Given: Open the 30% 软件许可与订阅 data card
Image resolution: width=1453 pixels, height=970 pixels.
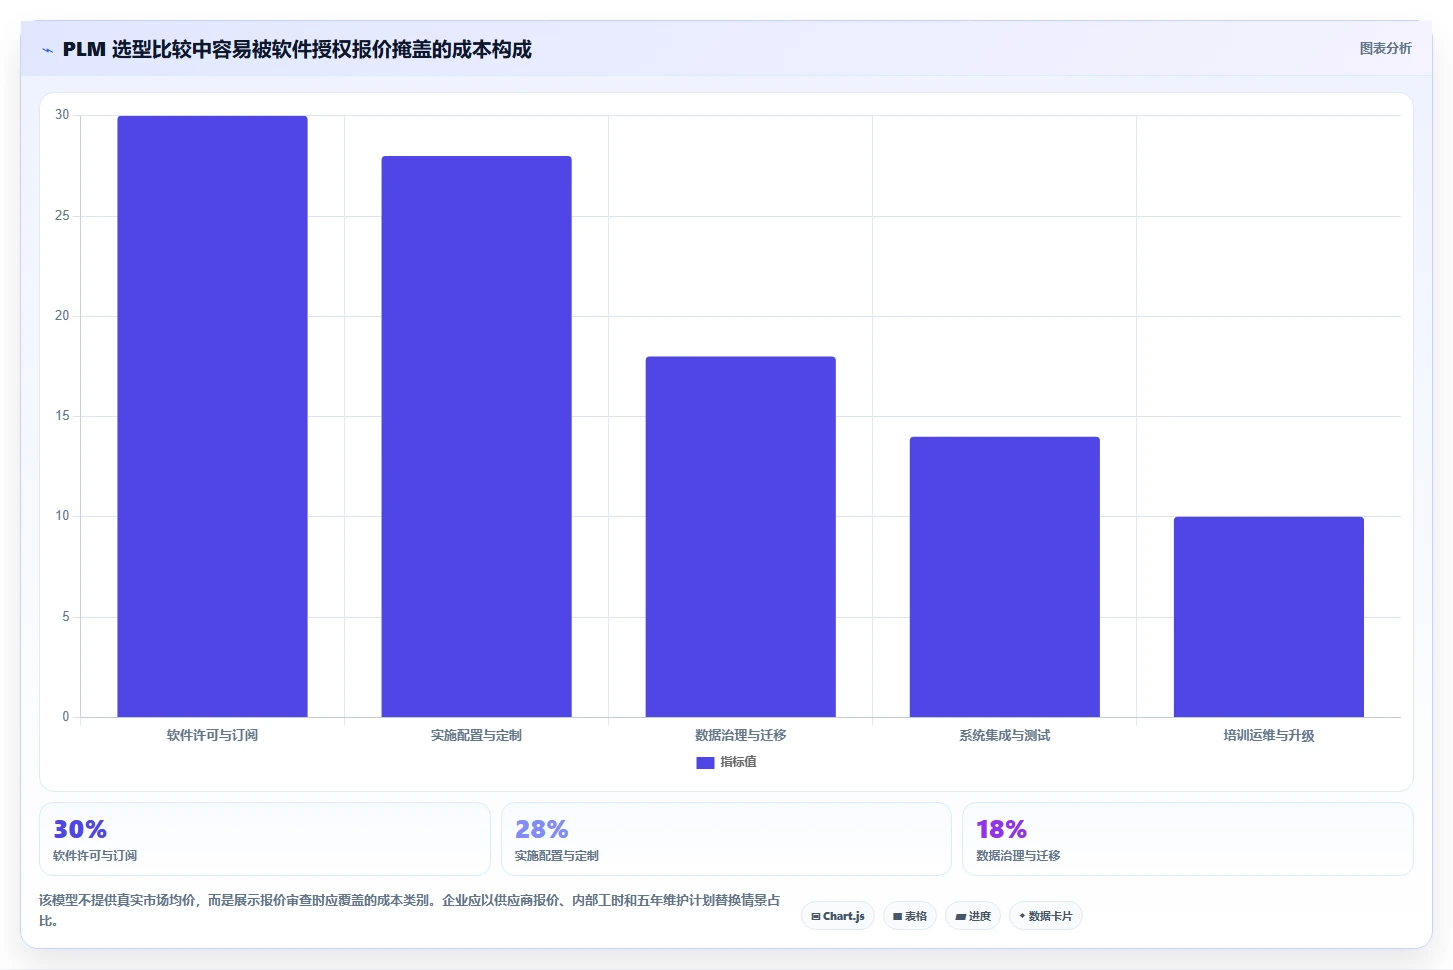Looking at the screenshot, I should (x=265, y=839).
